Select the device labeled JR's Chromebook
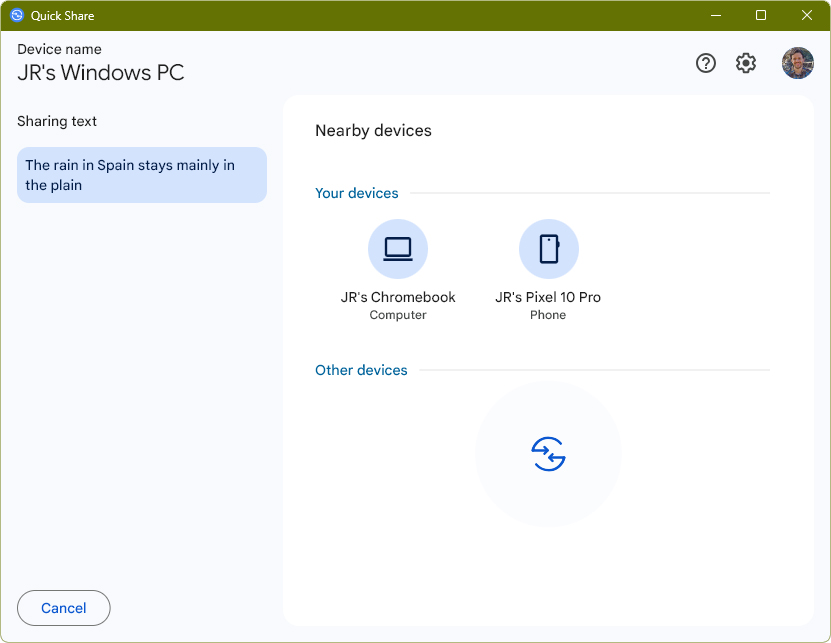 click(398, 297)
